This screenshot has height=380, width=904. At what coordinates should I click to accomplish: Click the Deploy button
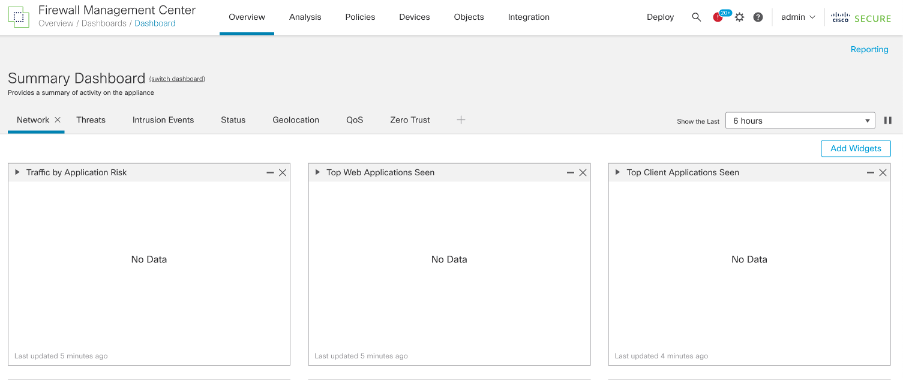[660, 17]
